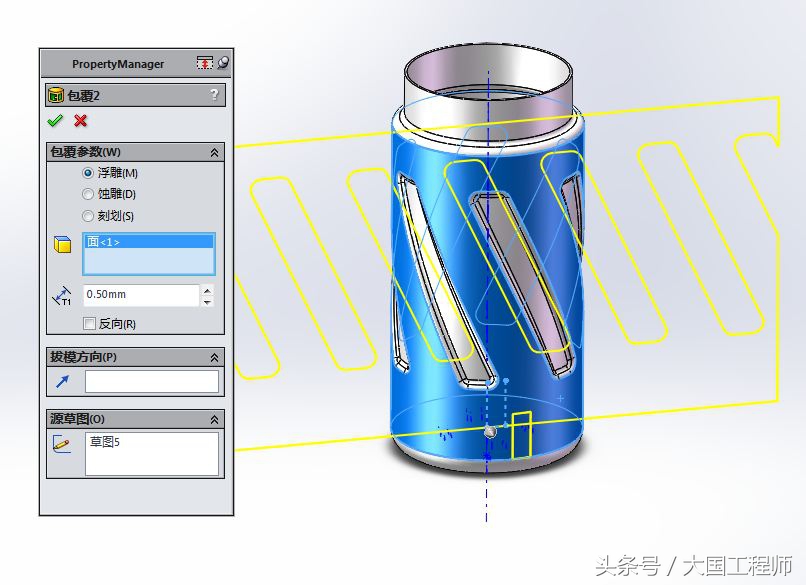The height and width of the screenshot is (585, 806).
Task: Click the help question mark icon
Action: tap(213, 94)
